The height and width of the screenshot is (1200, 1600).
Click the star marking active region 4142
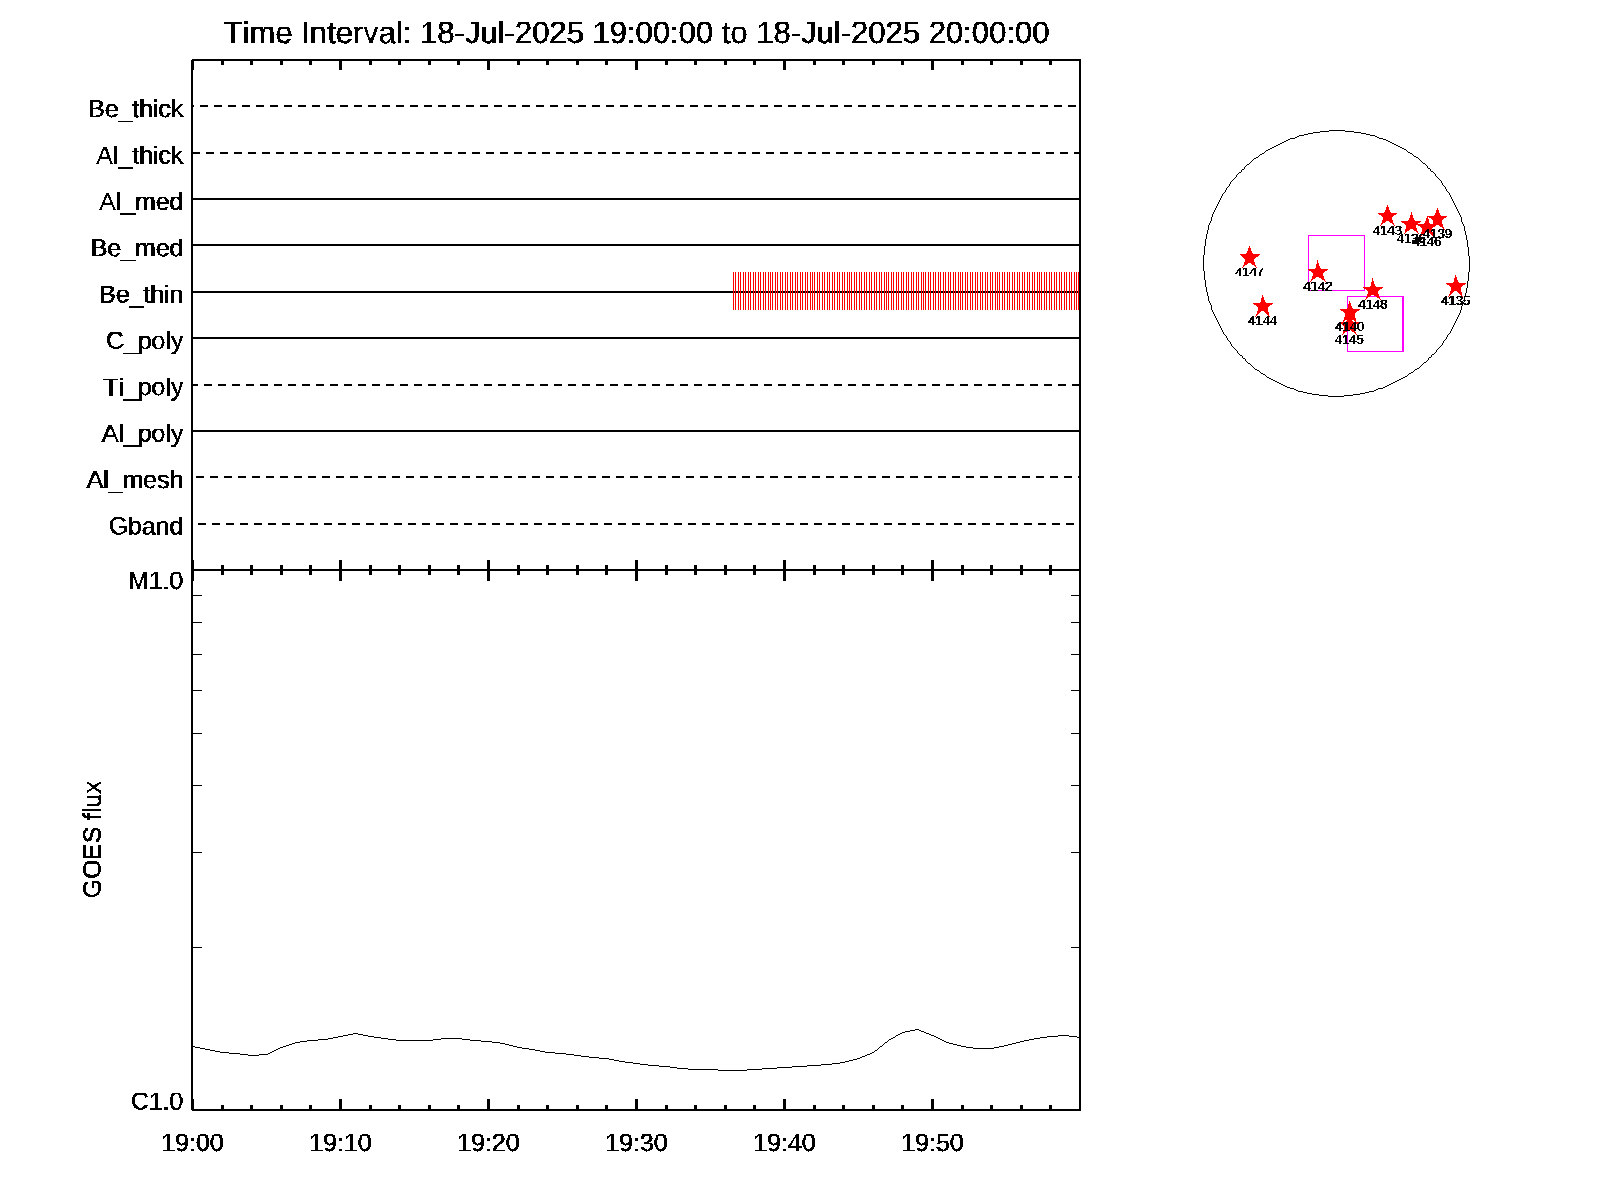click(1318, 272)
